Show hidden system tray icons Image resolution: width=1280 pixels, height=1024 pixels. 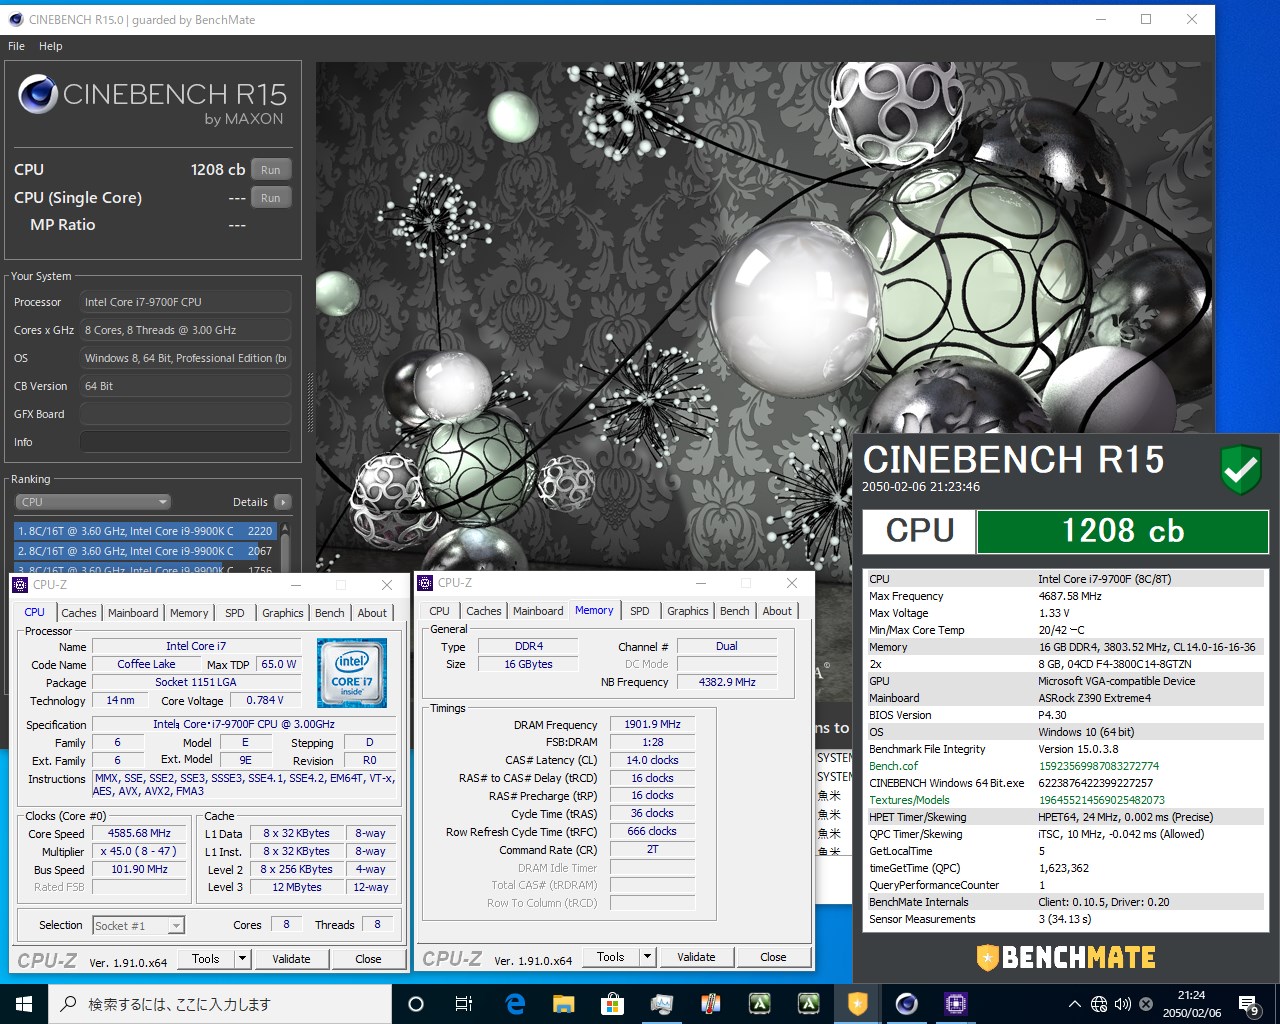(1074, 1004)
